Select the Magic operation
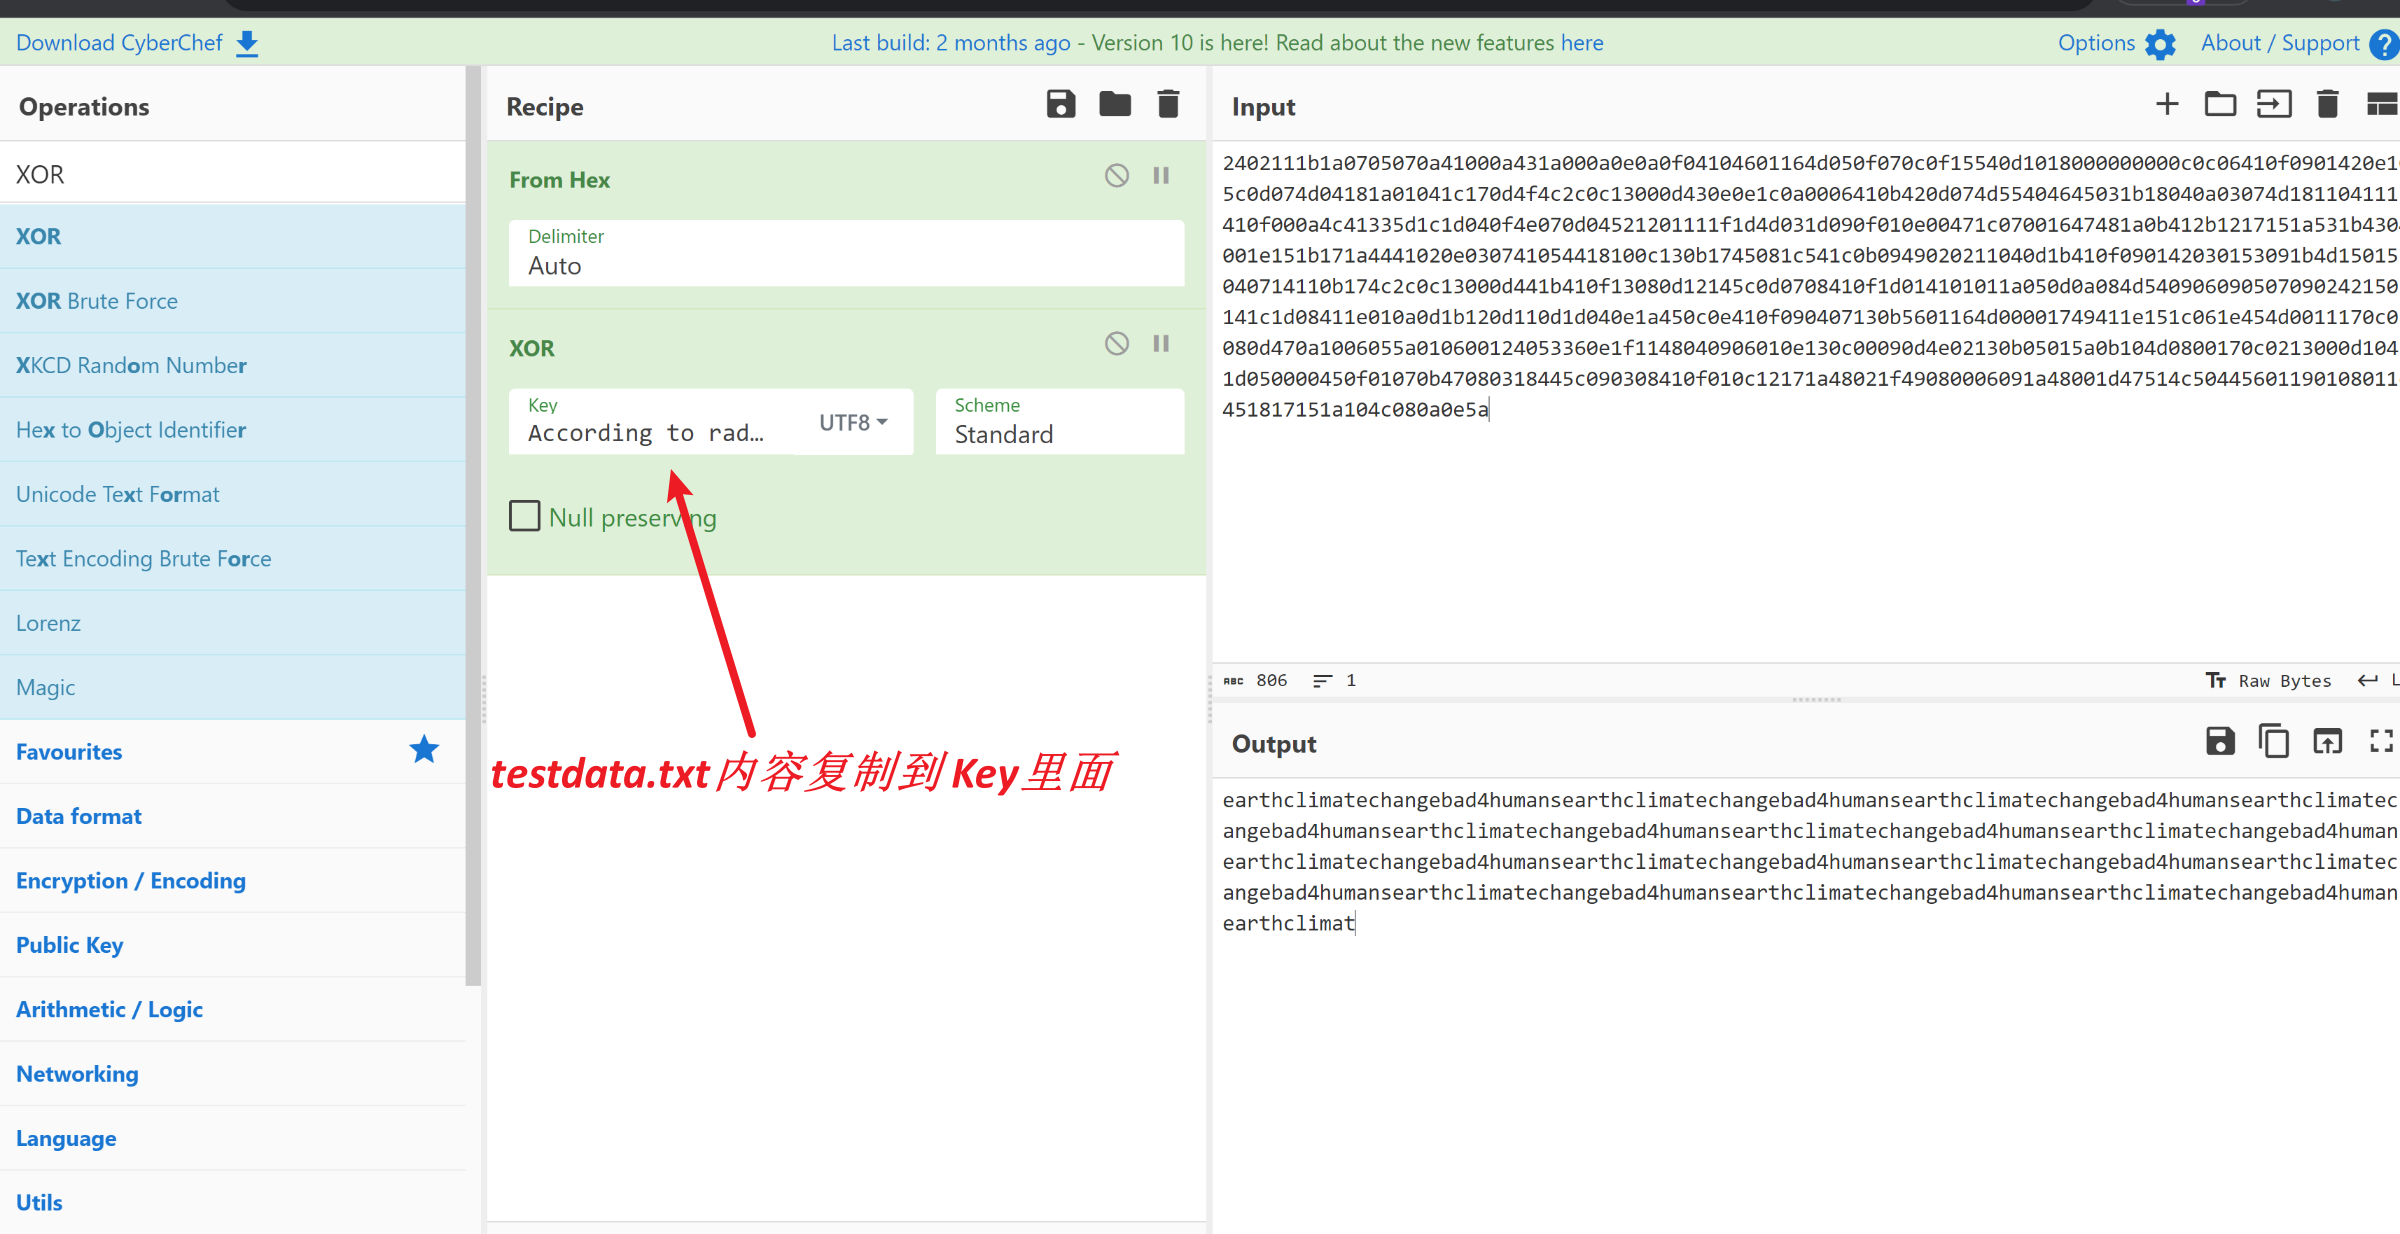The image size is (2400, 1234). click(x=233, y=688)
